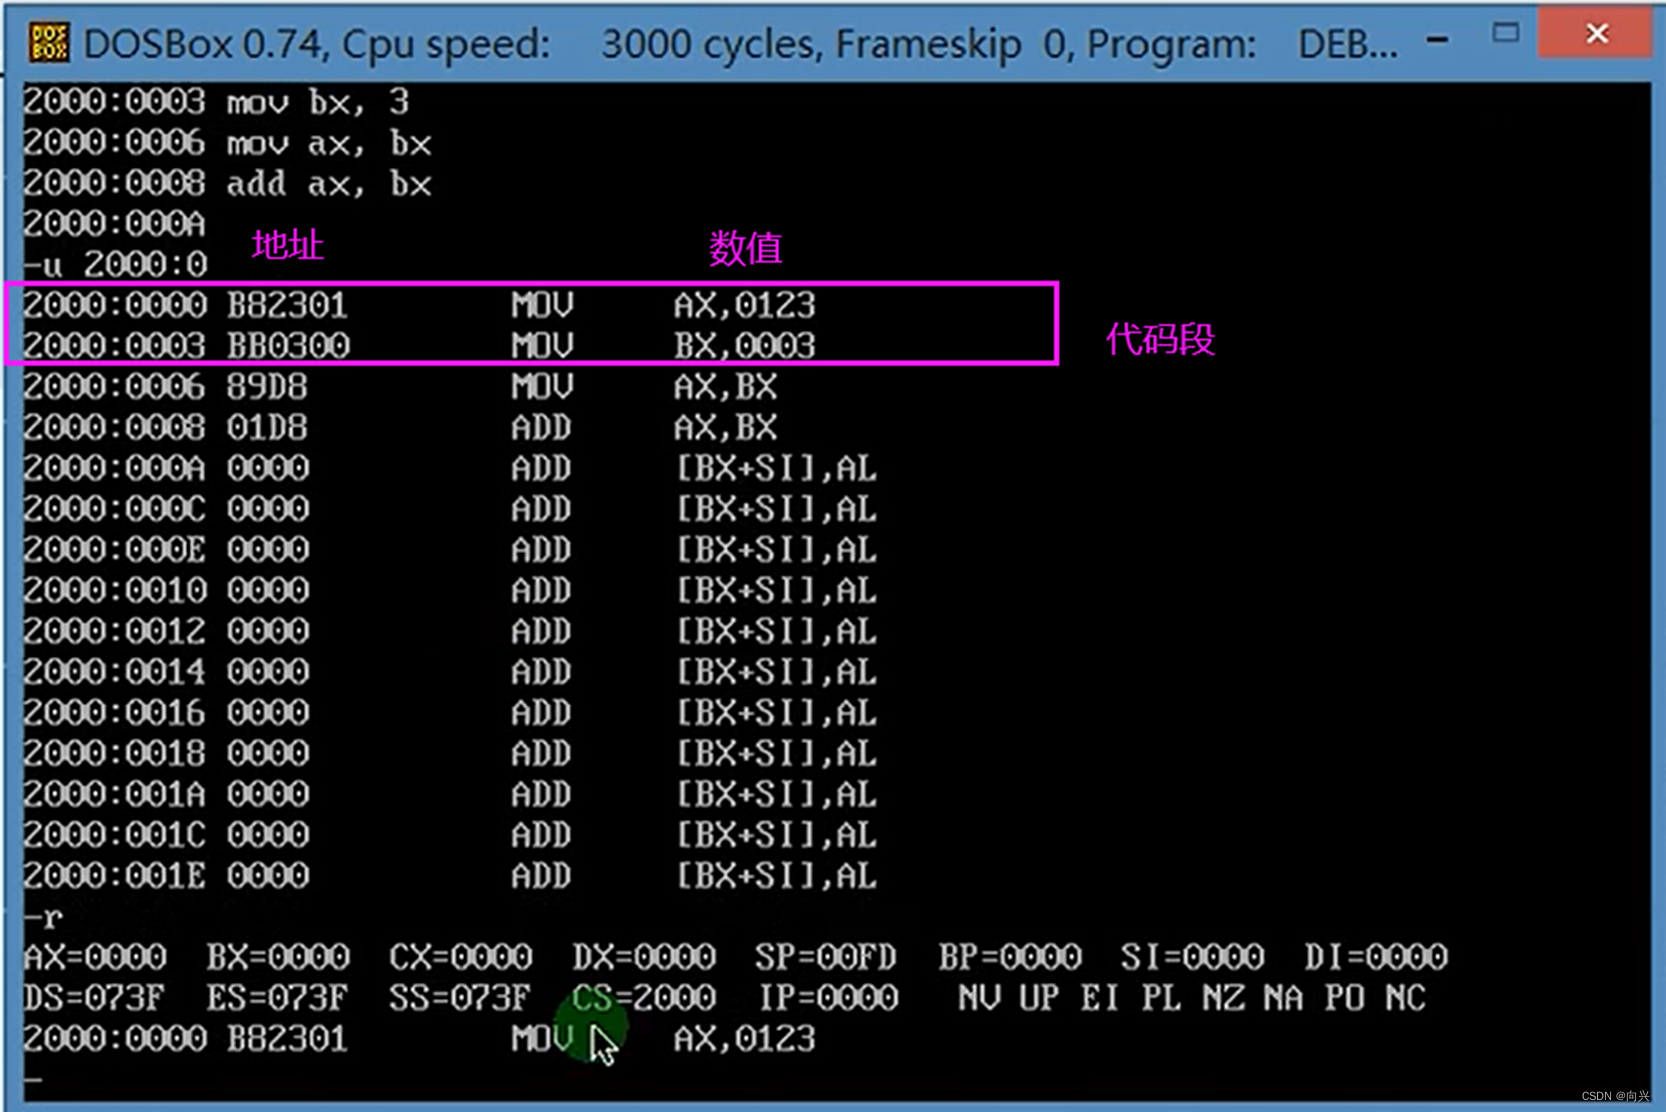Click the EI interrupt flag
The image size is (1666, 1112).
1100,999
